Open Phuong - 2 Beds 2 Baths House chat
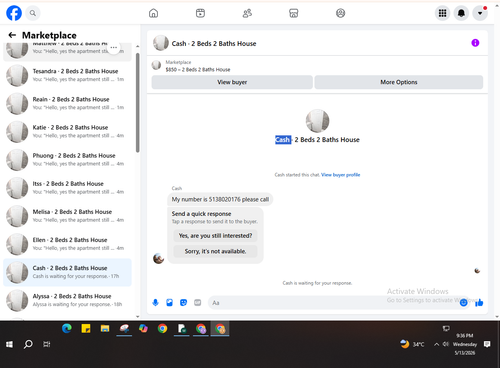 coord(67,160)
